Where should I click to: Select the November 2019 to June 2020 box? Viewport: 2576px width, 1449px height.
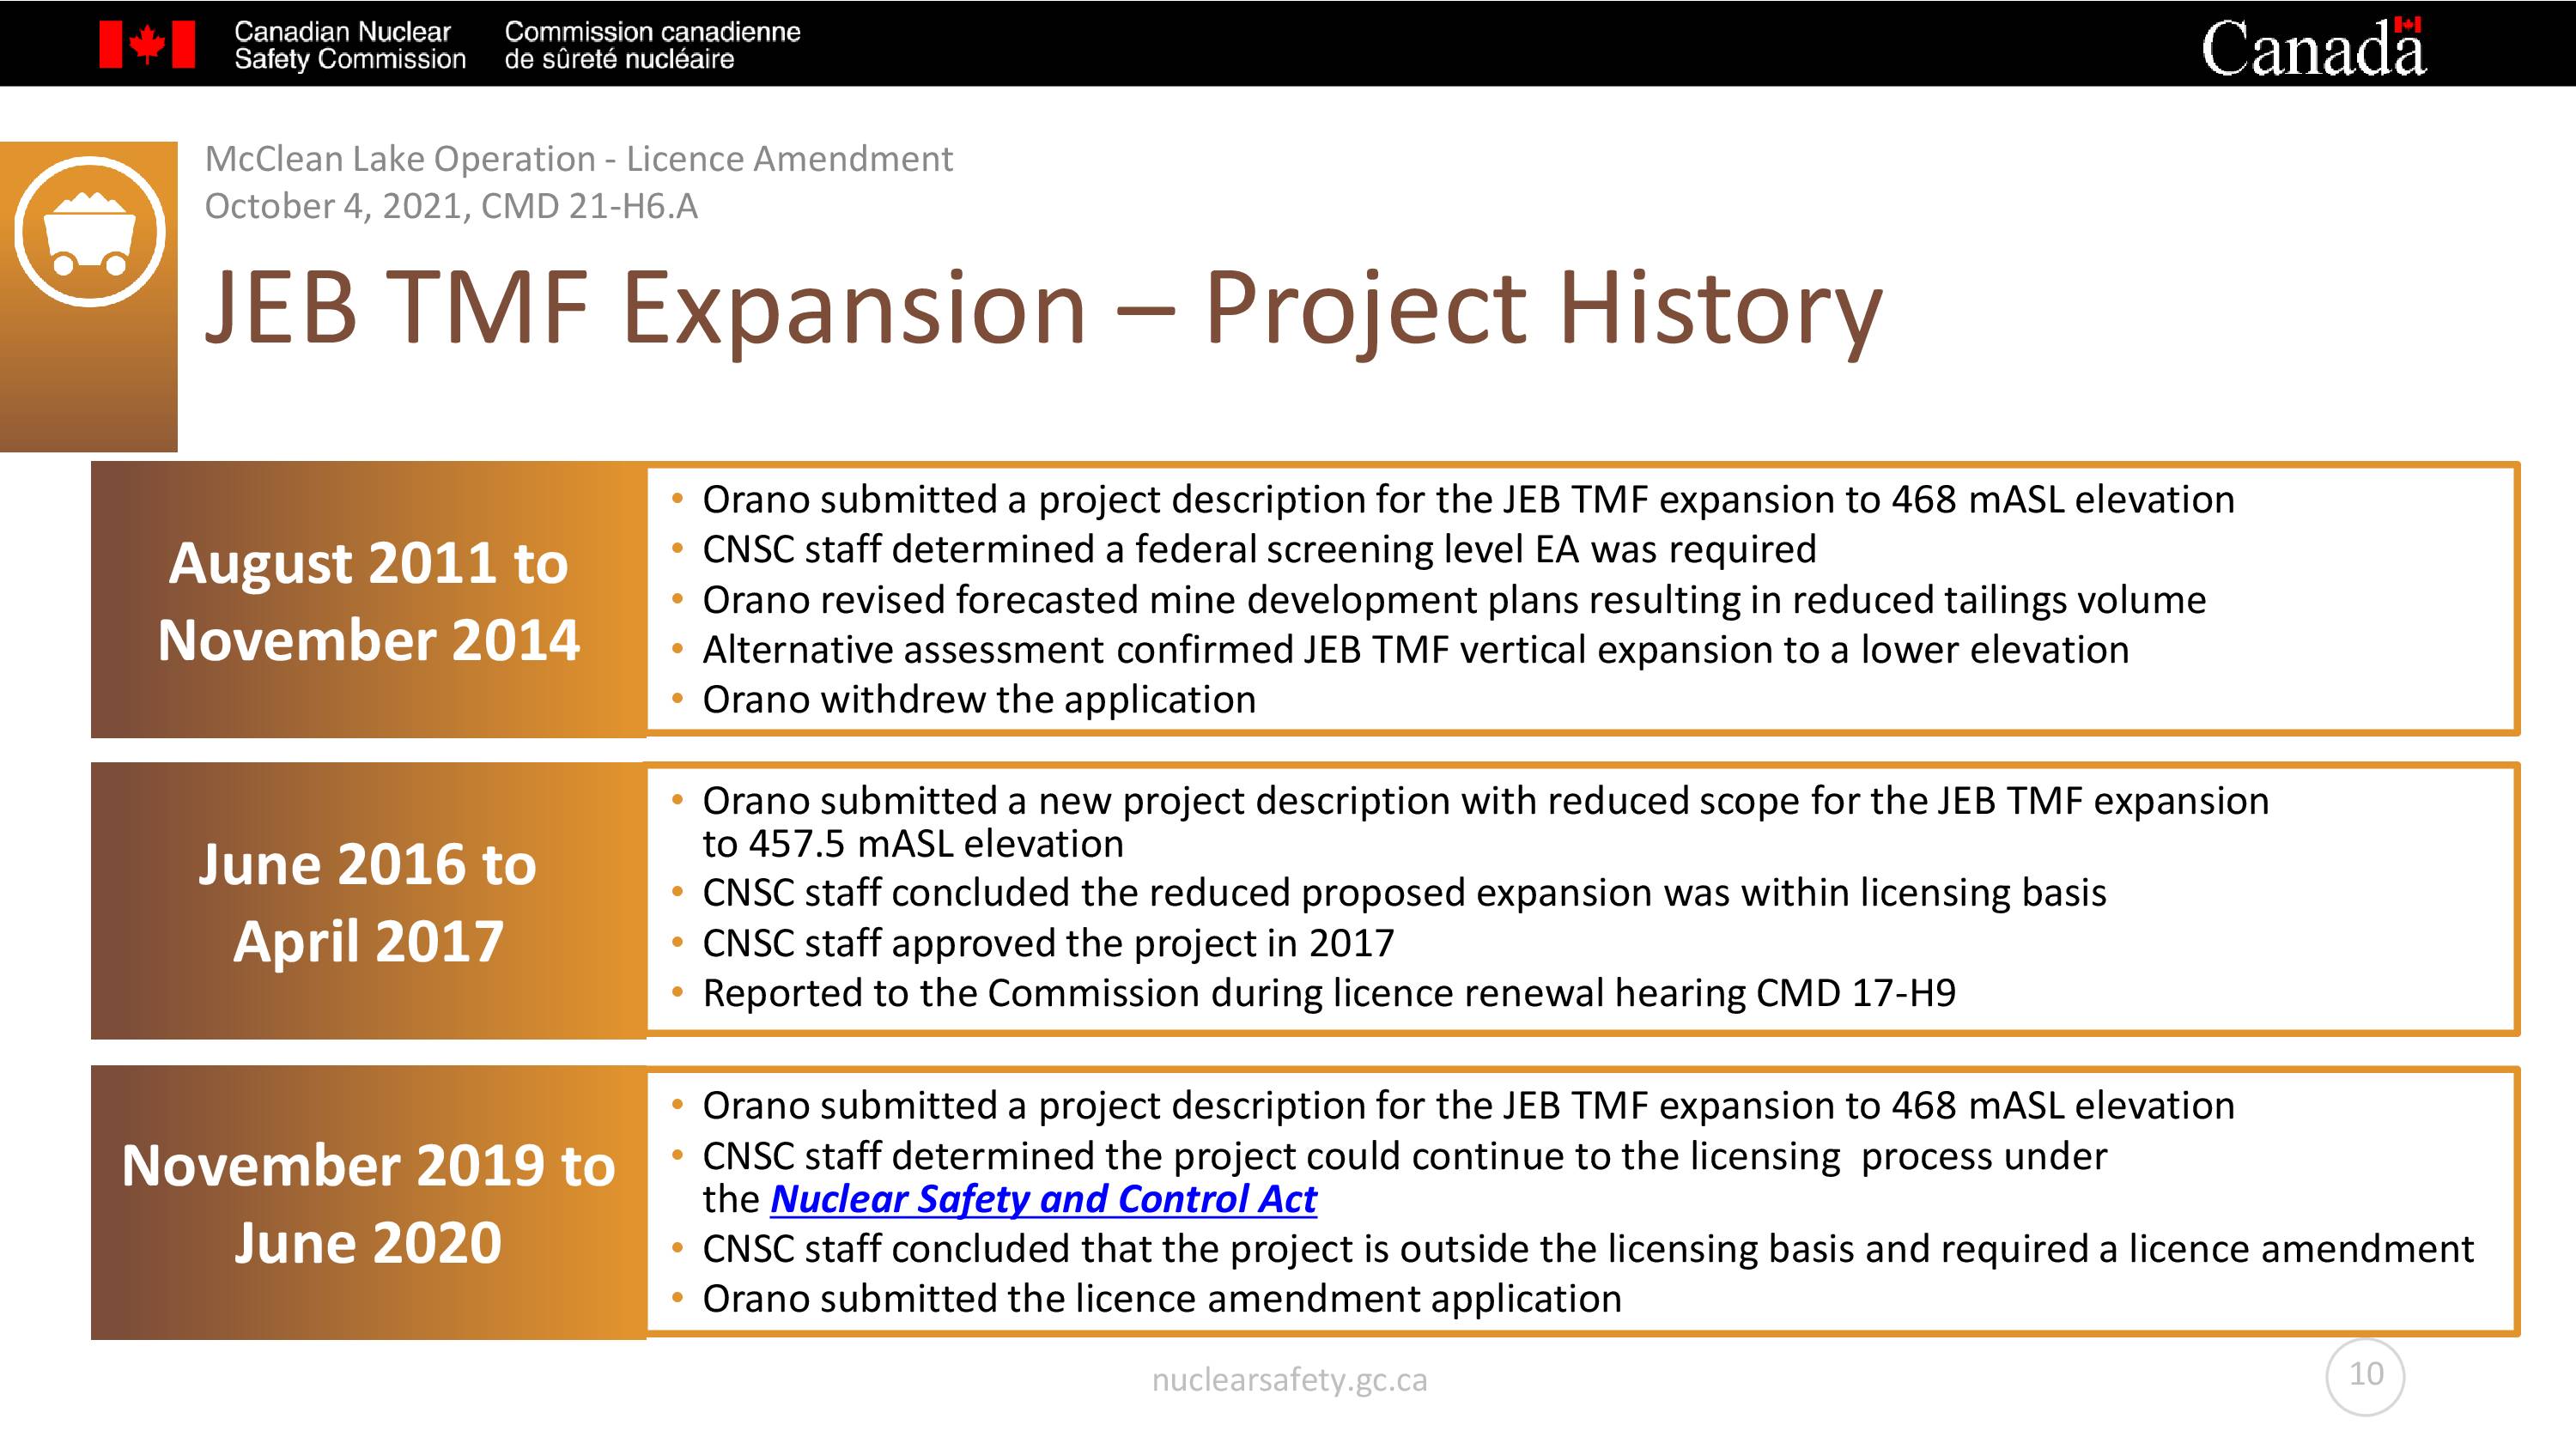[x=368, y=1203]
